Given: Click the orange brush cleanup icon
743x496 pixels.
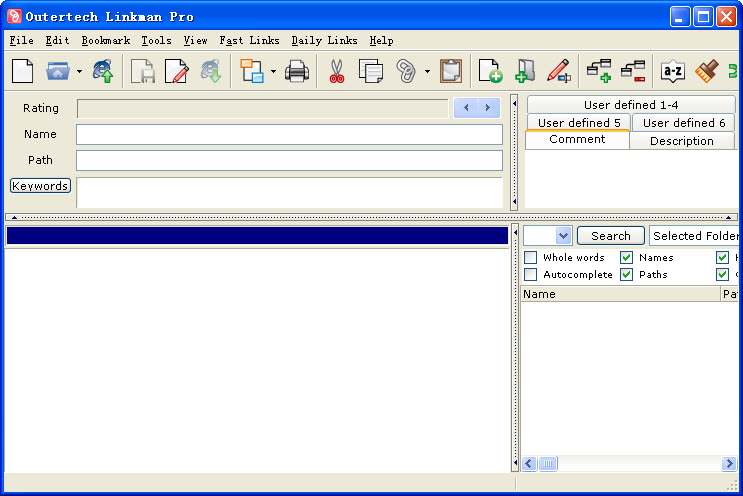Looking at the screenshot, I should 707,72.
